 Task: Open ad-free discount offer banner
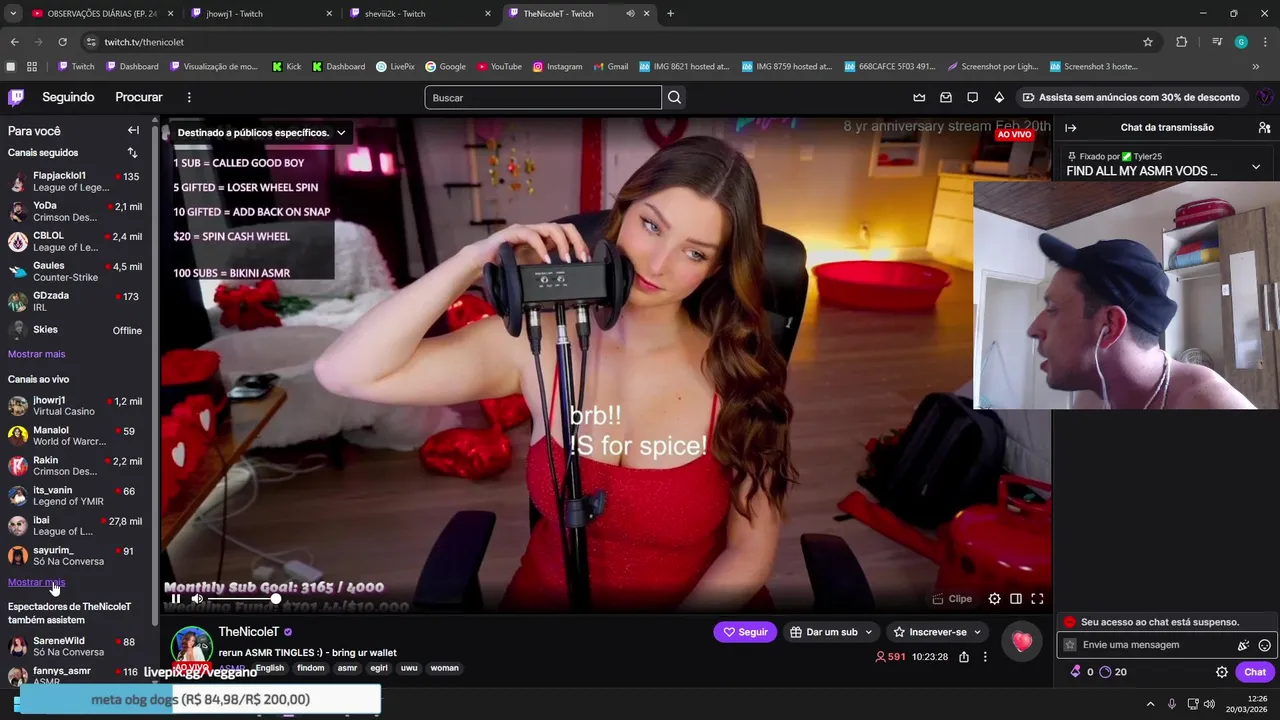coord(1131,97)
